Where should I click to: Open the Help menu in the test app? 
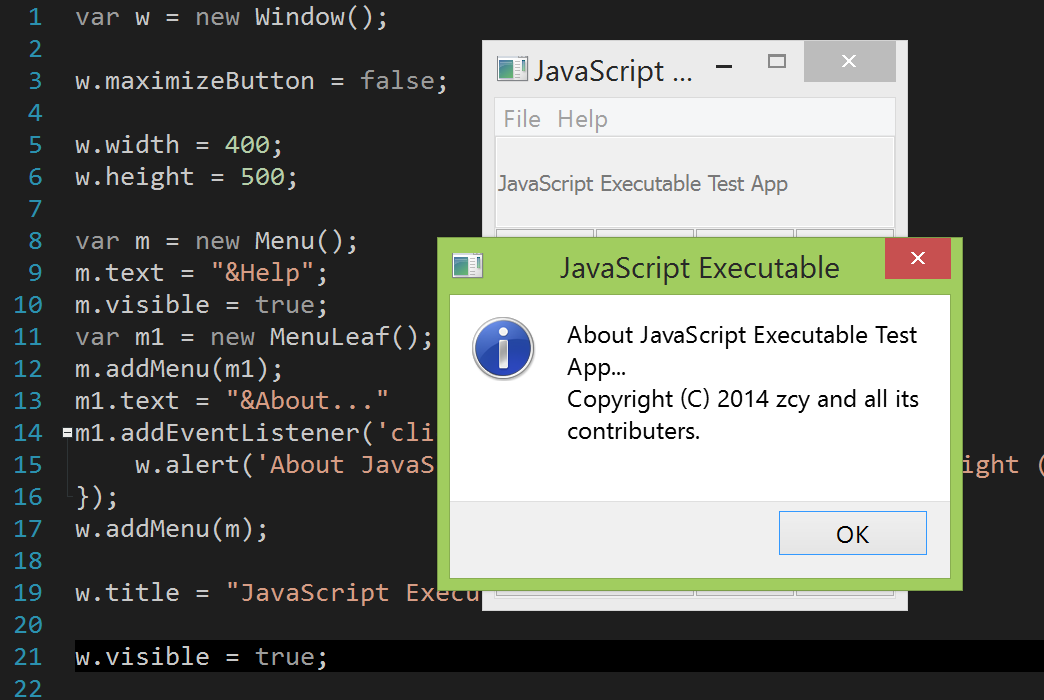click(582, 119)
